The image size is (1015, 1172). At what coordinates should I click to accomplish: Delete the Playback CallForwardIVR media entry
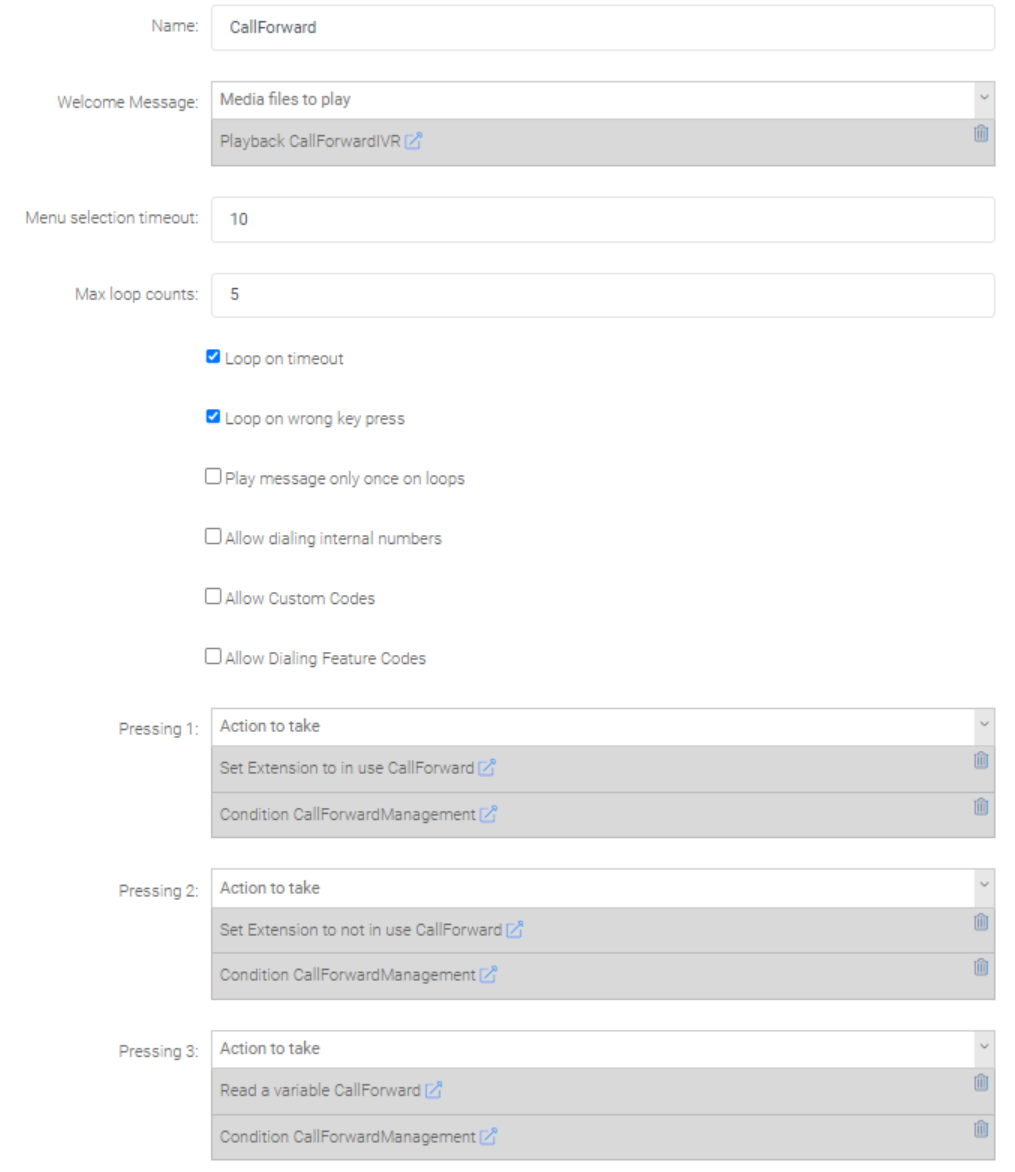point(981,133)
